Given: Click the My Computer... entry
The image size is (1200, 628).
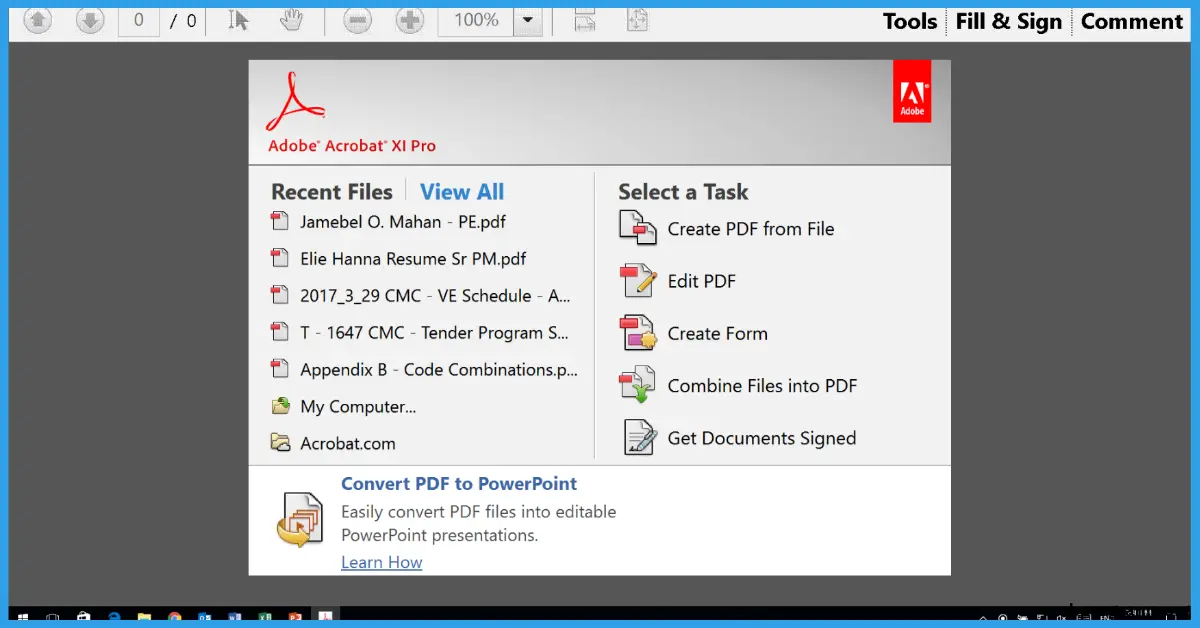Looking at the screenshot, I should coord(358,407).
